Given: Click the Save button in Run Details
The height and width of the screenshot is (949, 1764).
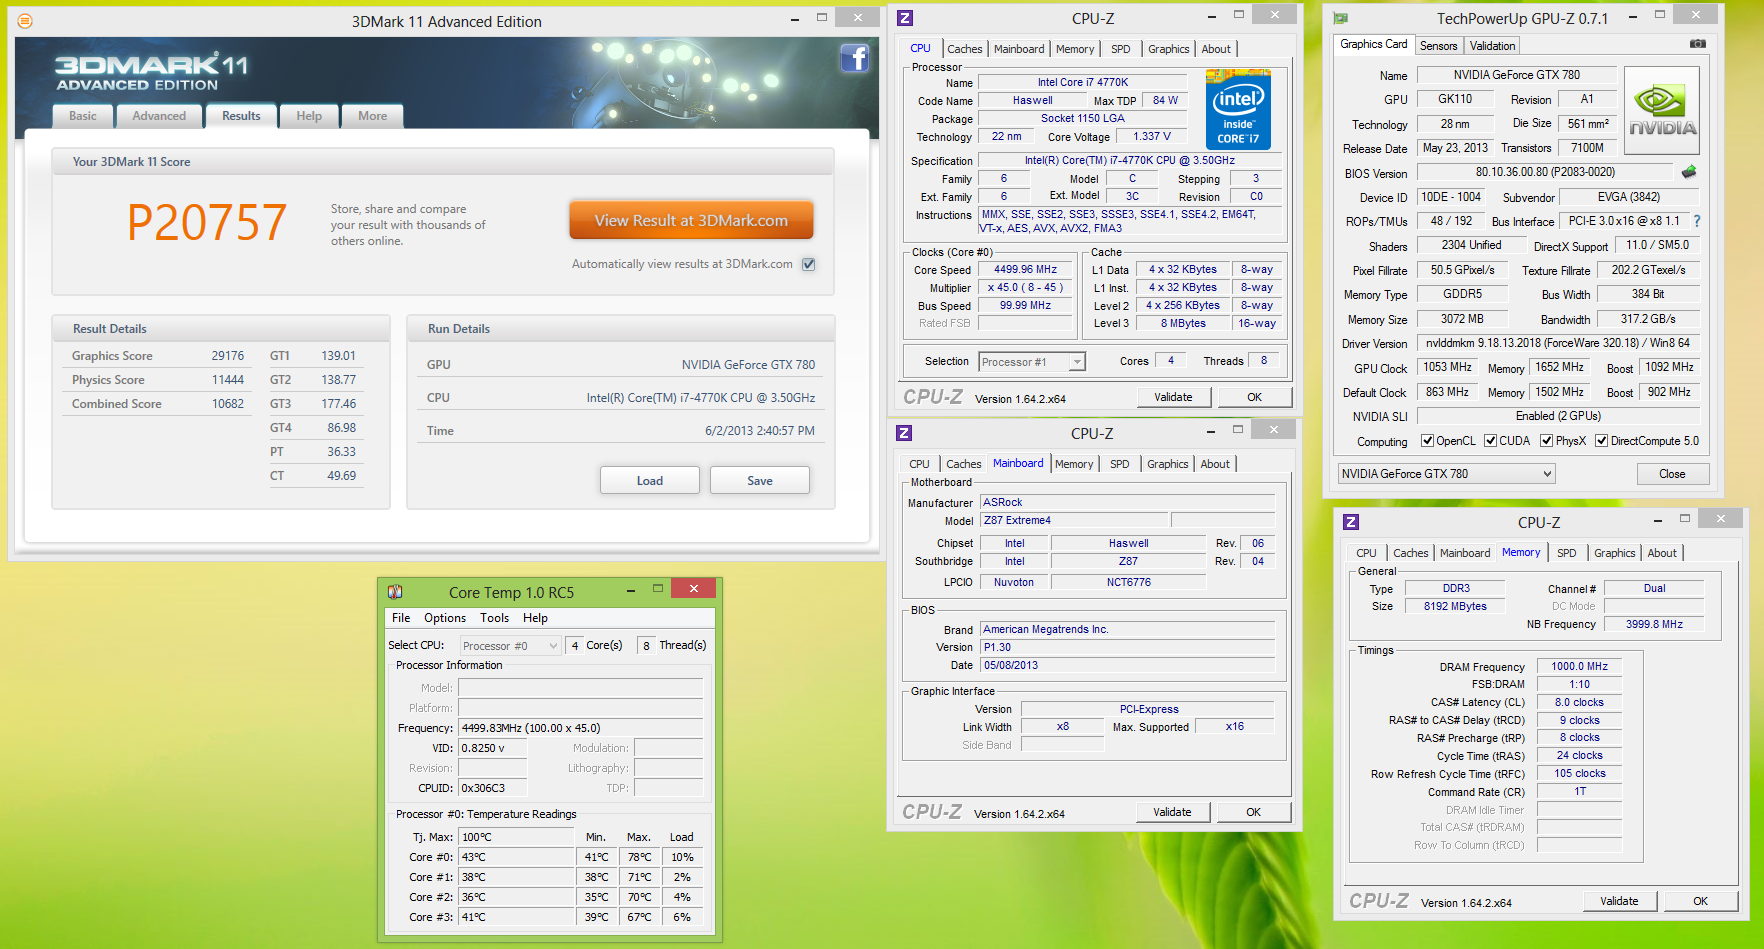Looking at the screenshot, I should click(x=760, y=481).
